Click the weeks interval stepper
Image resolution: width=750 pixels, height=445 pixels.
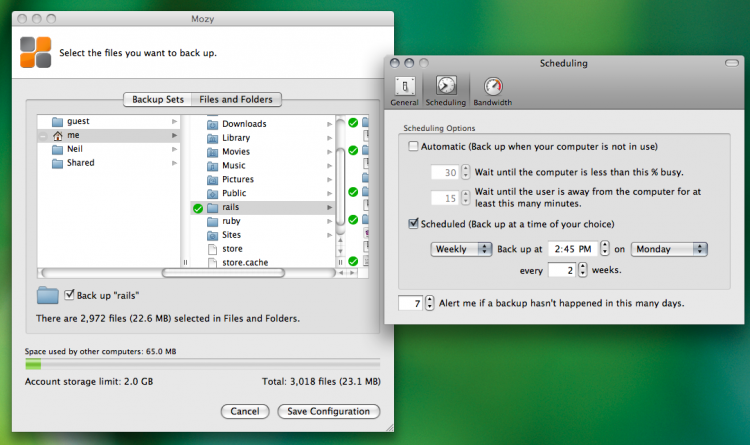pyautogui.click(x=582, y=270)
